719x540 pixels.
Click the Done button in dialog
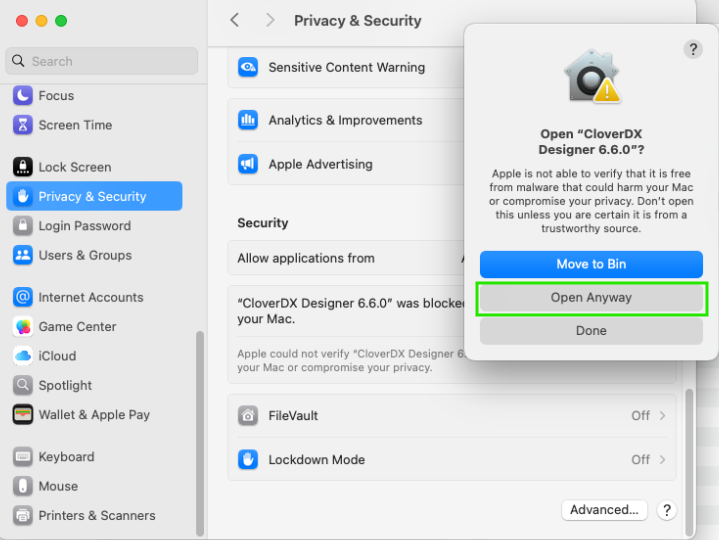591,331
